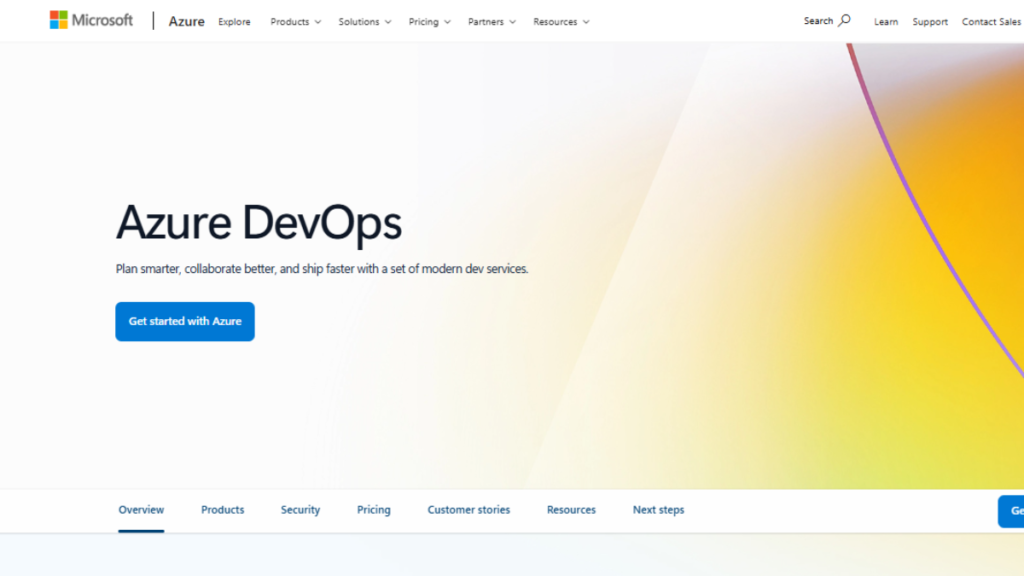Open the Azure home link
Screen dimensions: 1024x576
(186, 21)
